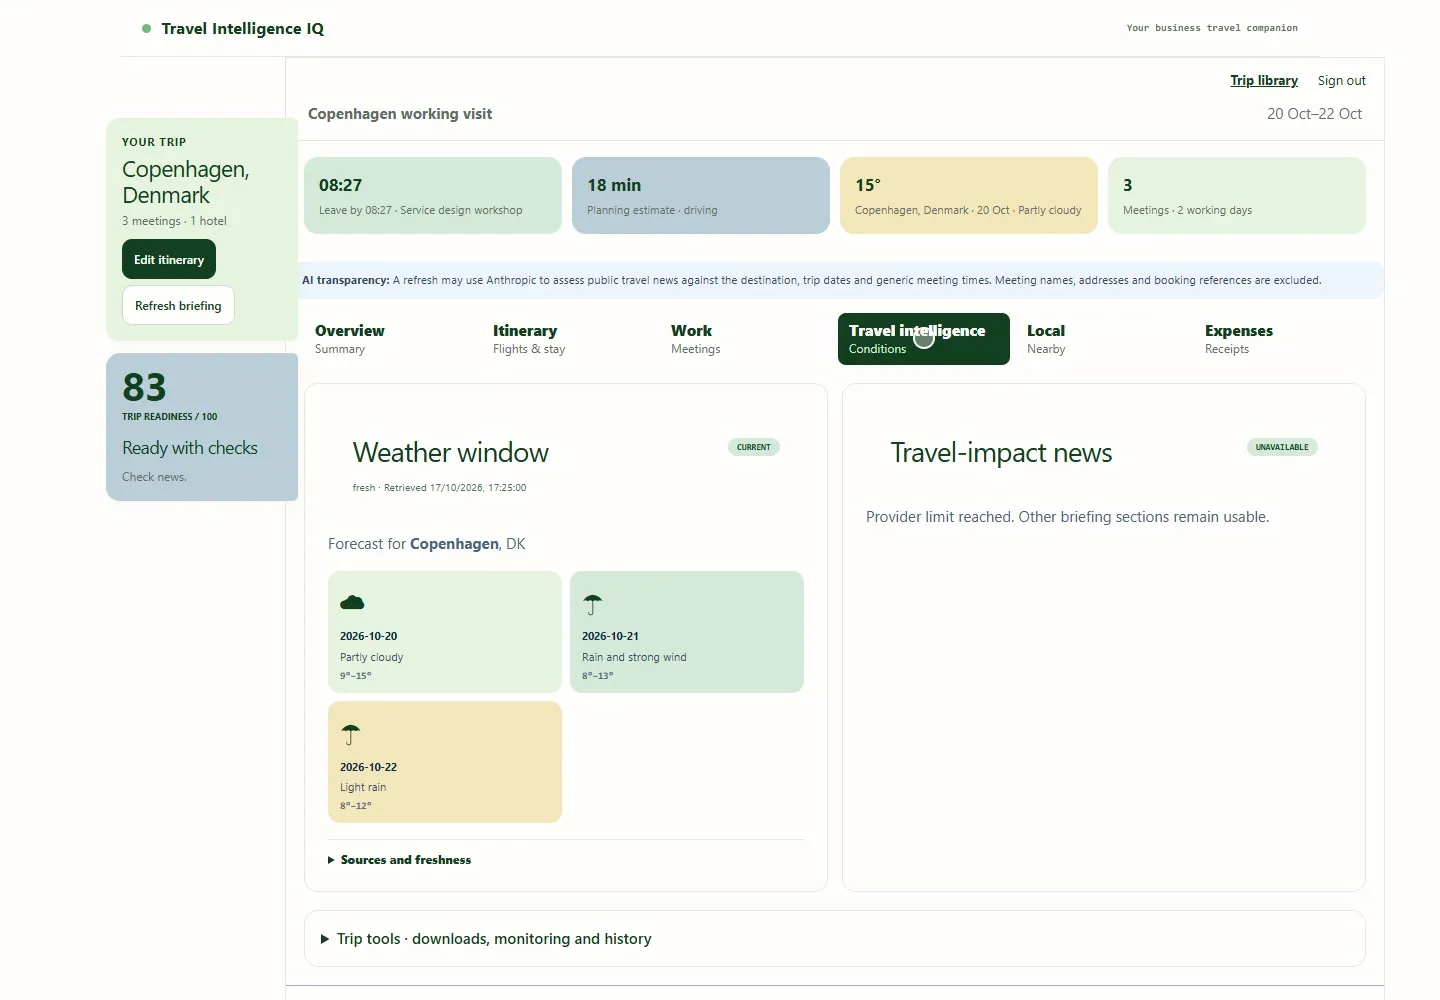
Task: Click the Copenhagen working visit title
Action: point(400,114)
